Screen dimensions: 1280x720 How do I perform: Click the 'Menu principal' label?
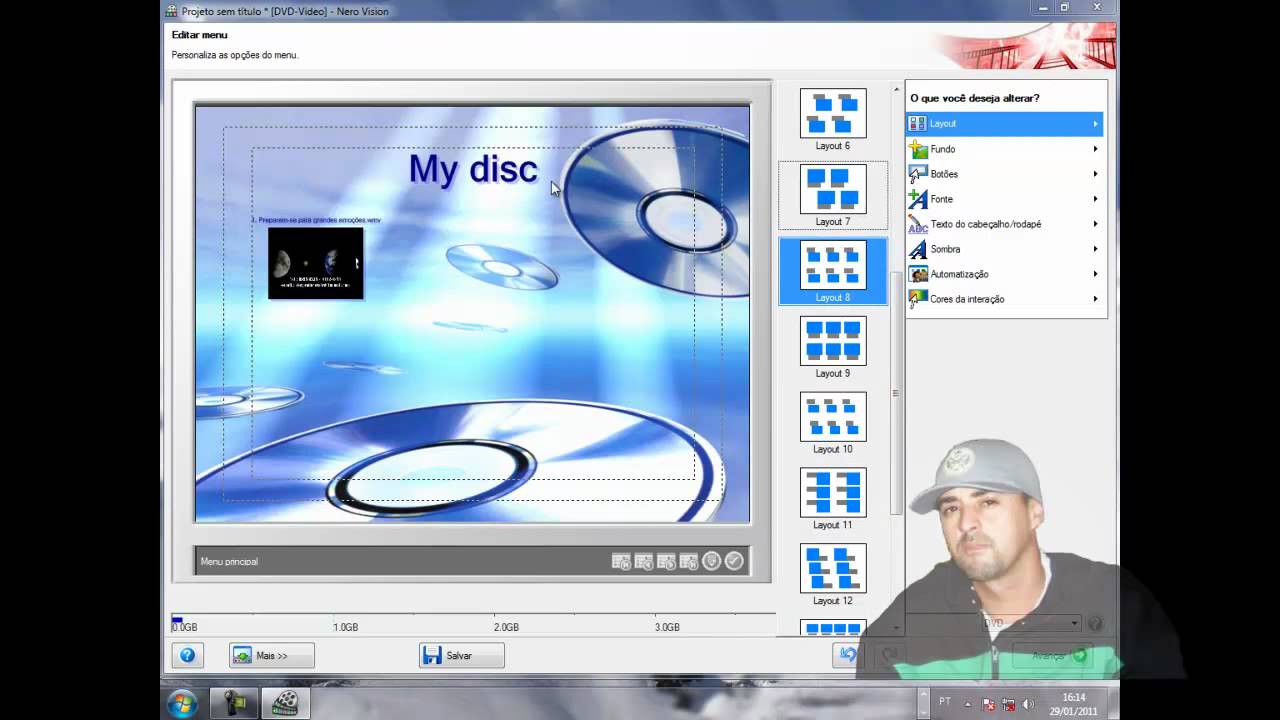click(x=229, y=562)
